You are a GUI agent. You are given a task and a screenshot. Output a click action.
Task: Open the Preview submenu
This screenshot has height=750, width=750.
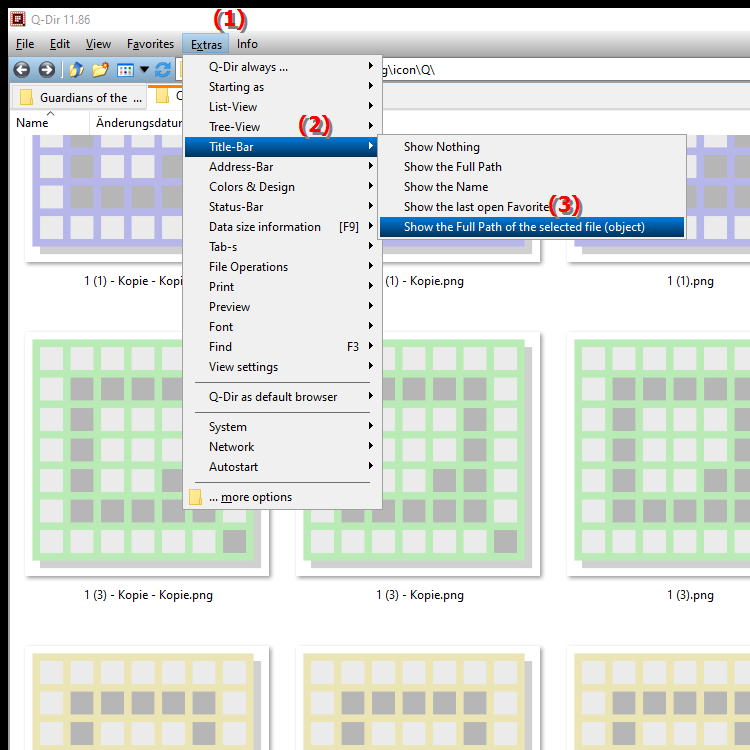(283, 307)
